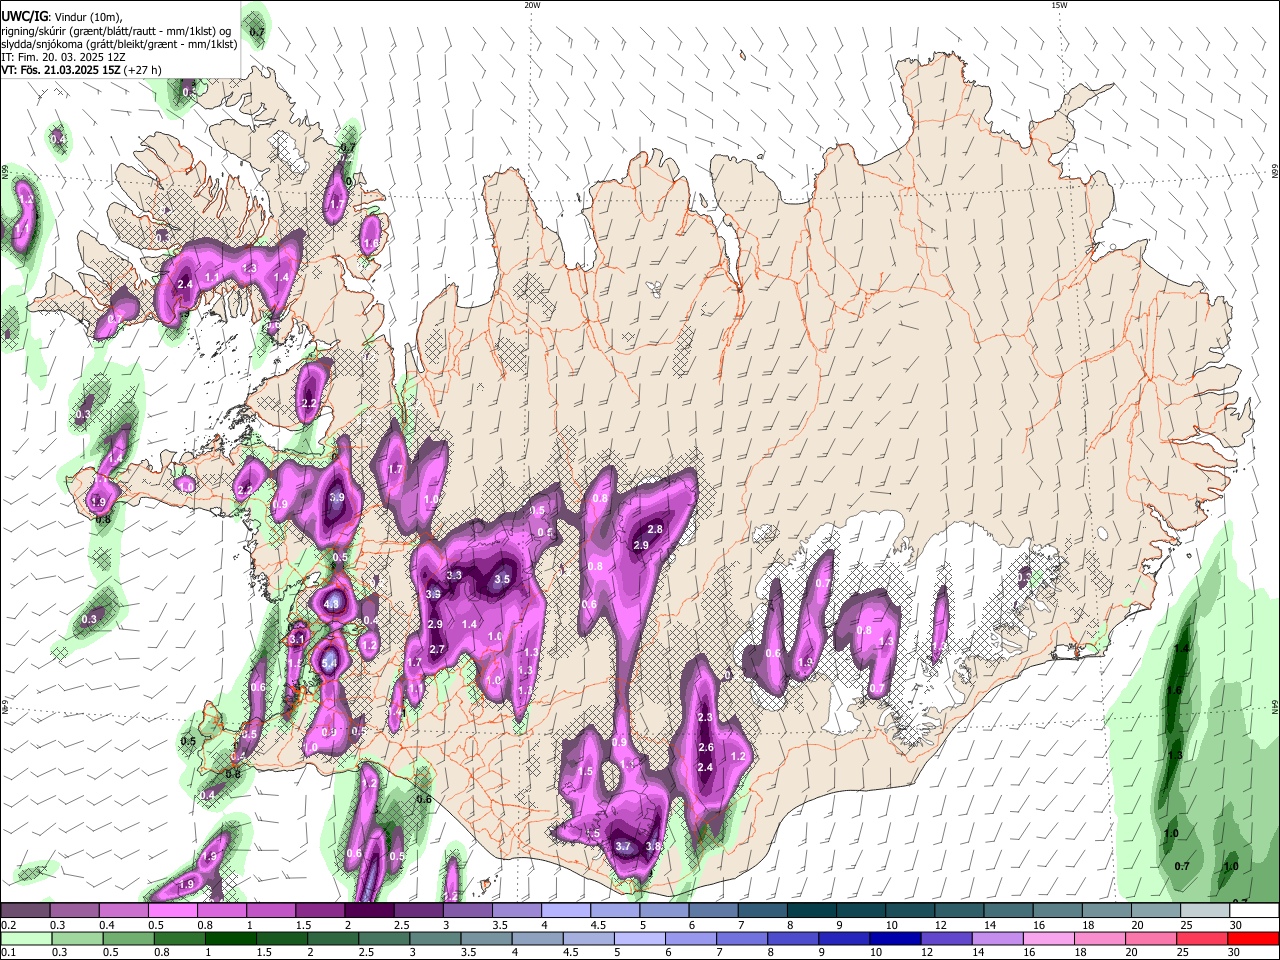Click the 5.4 precipitation value on the map

coord(330,663)
